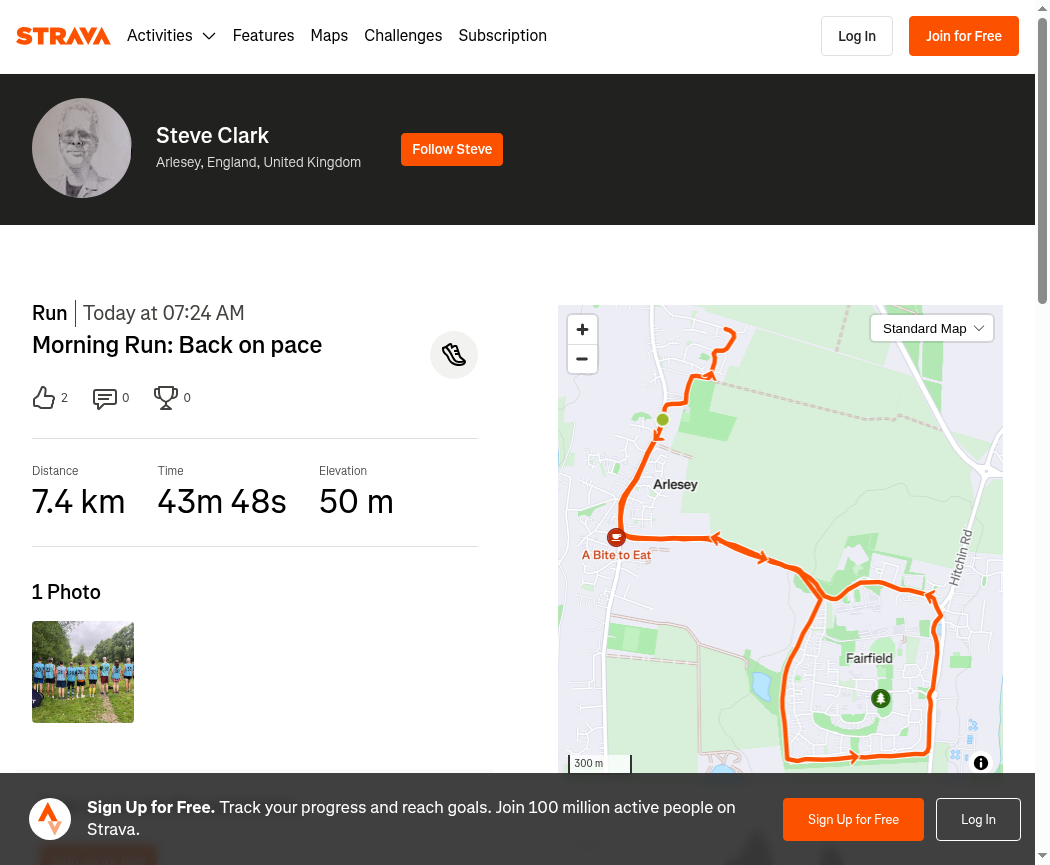1050x865 pixels.
Task: Click the Strava logo
Action: tap(63, 35)
